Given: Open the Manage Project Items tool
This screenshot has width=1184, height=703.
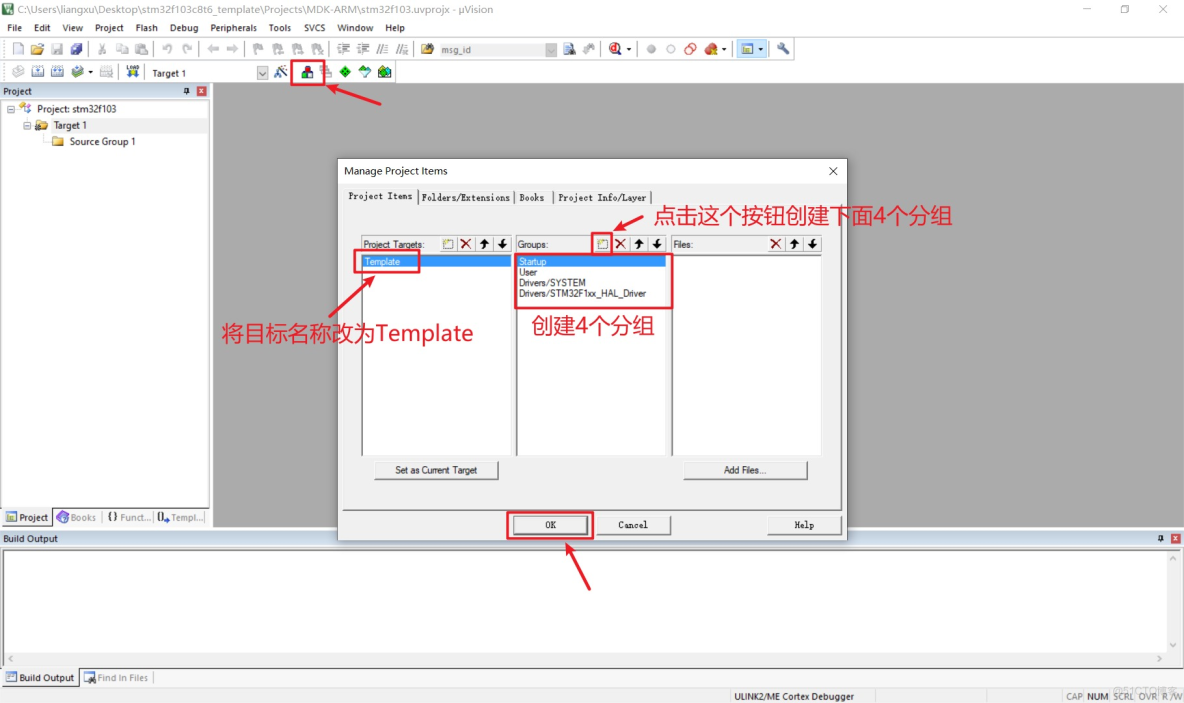Looking at the screenshot, I should tap(307, 71).
